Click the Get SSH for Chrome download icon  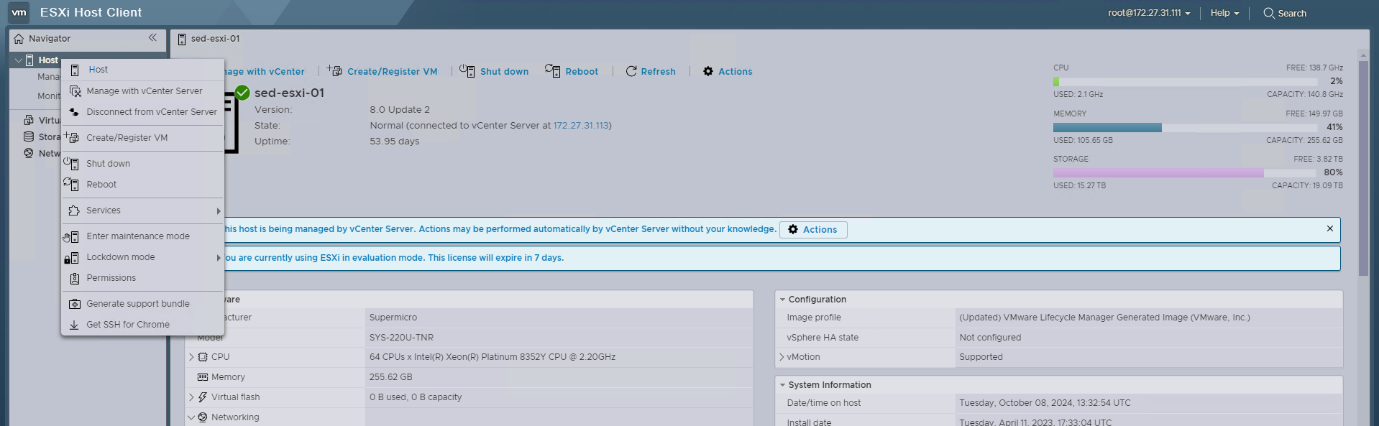click(x=74, y=325)
